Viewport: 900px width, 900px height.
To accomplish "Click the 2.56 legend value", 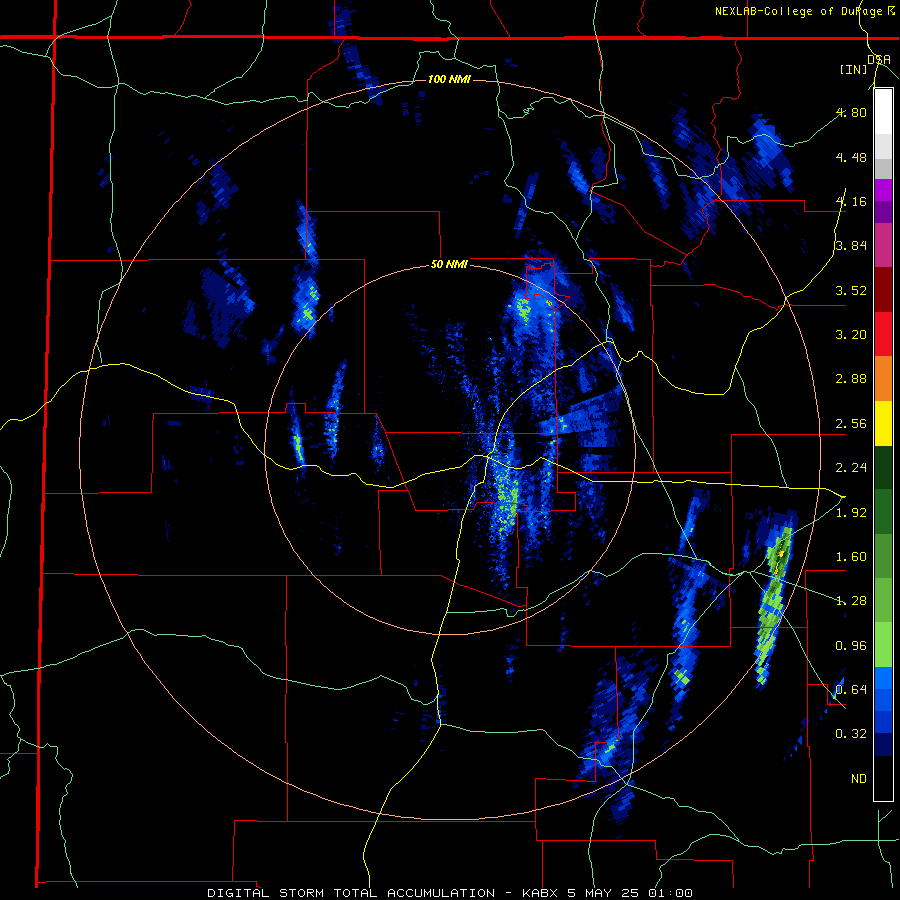I will click(x=851, y=424).
